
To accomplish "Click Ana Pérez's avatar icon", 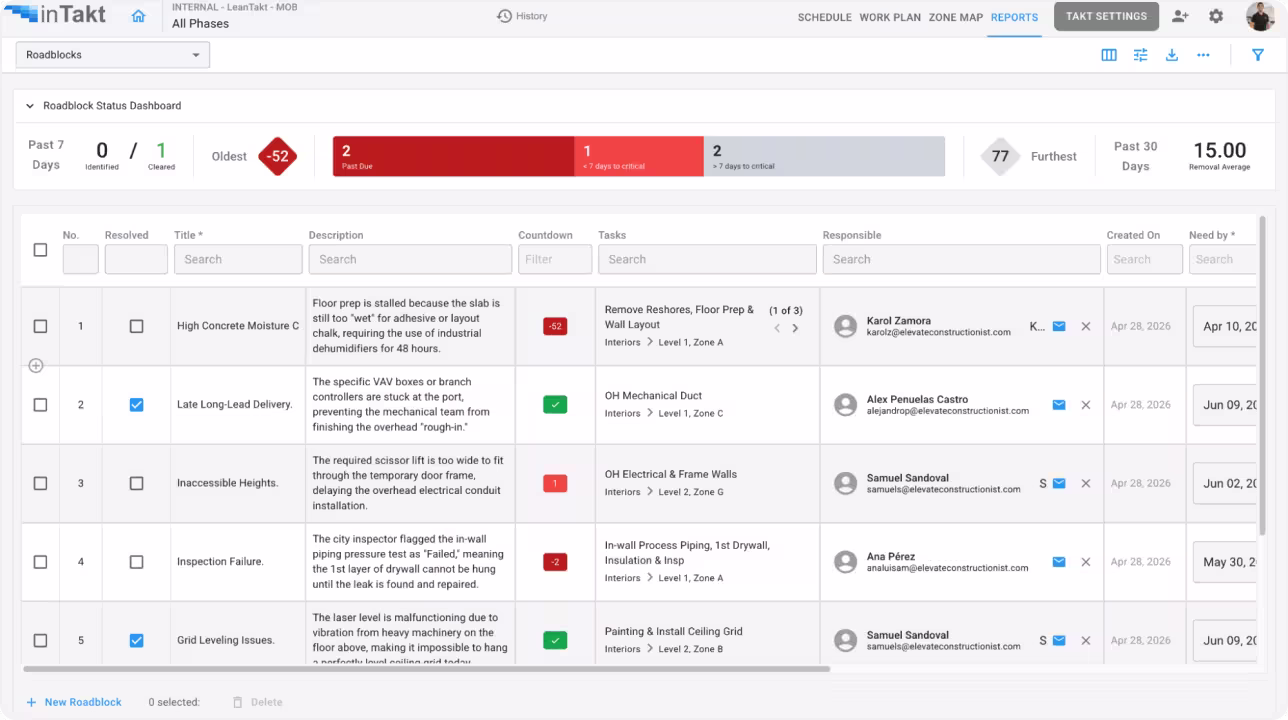I will click(x=846, y=562).
